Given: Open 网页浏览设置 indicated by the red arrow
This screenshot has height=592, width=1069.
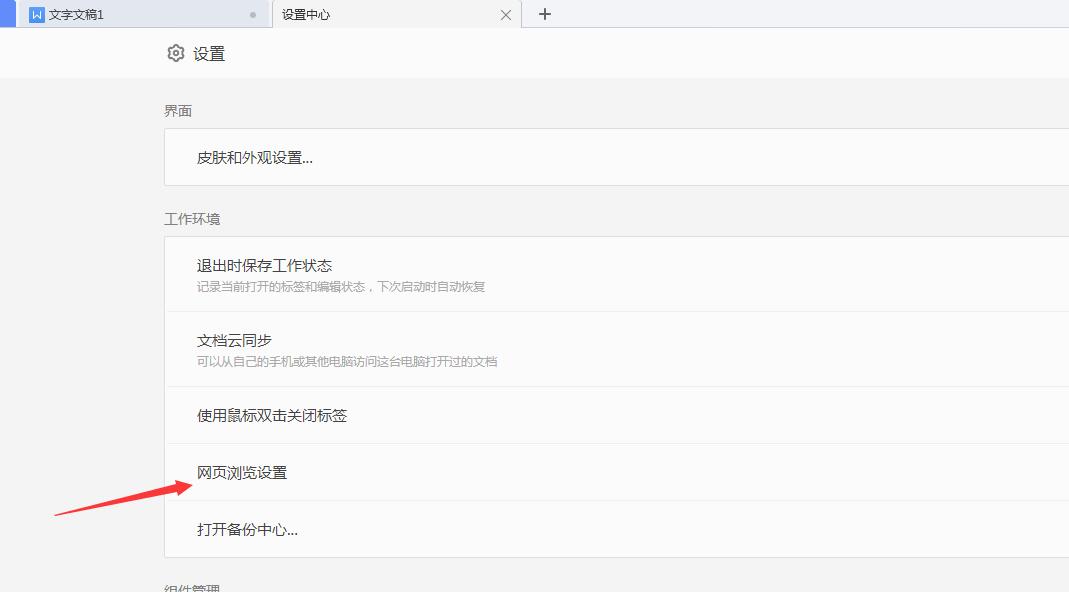Looking at the screenshot, I should [240, 473].
